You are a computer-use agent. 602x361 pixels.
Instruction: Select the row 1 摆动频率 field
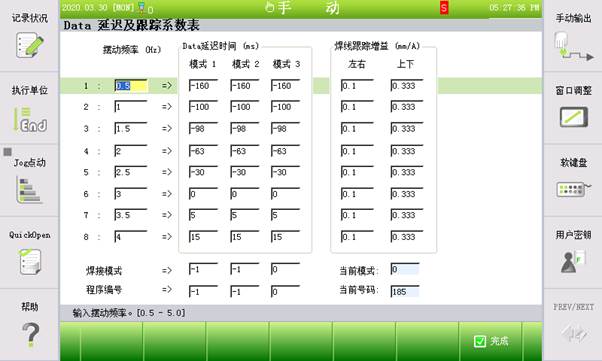[131, 86]
